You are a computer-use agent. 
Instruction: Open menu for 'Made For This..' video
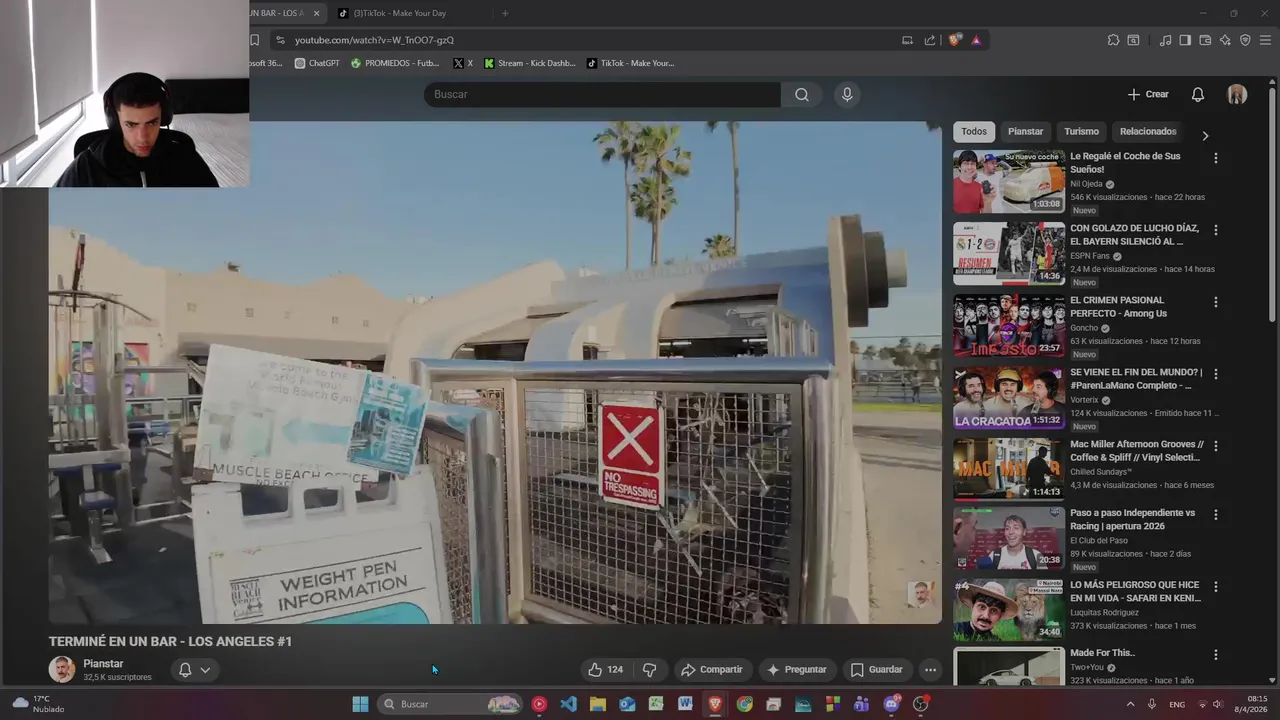1216,655
